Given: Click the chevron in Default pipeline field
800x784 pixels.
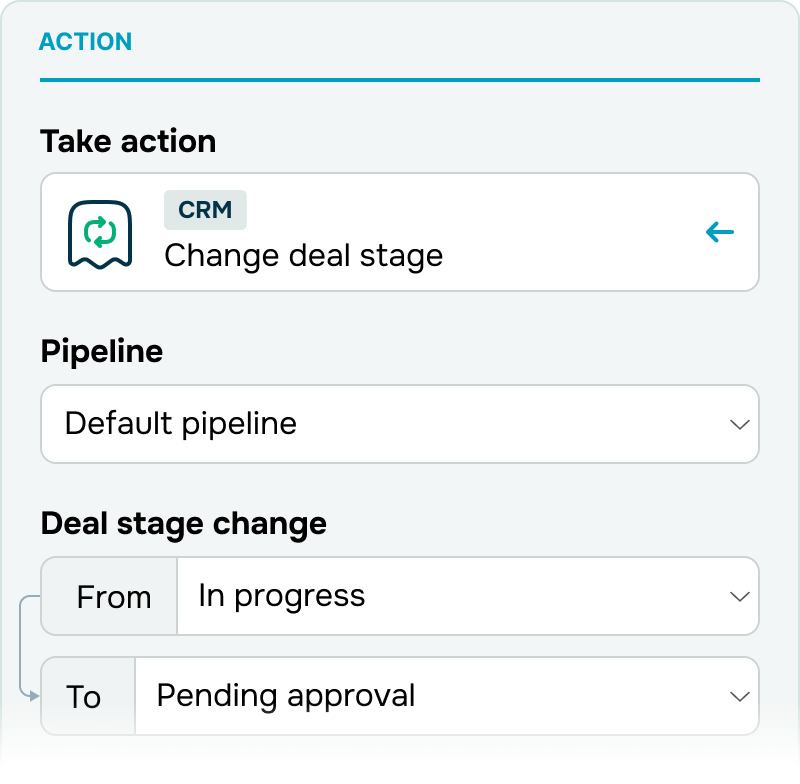Looking at the screenshot, I should coord(739,424).
